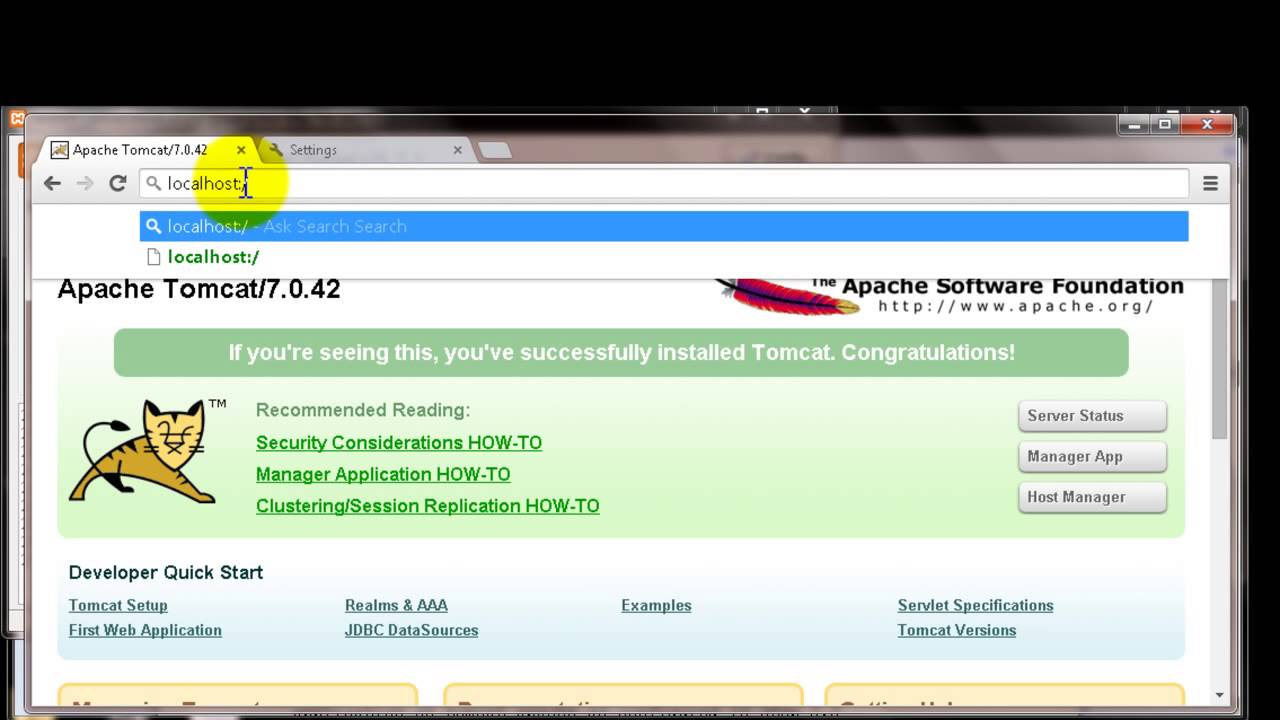Click the page icon beside the localhost:/ suggestion

(x=153, y=257)
